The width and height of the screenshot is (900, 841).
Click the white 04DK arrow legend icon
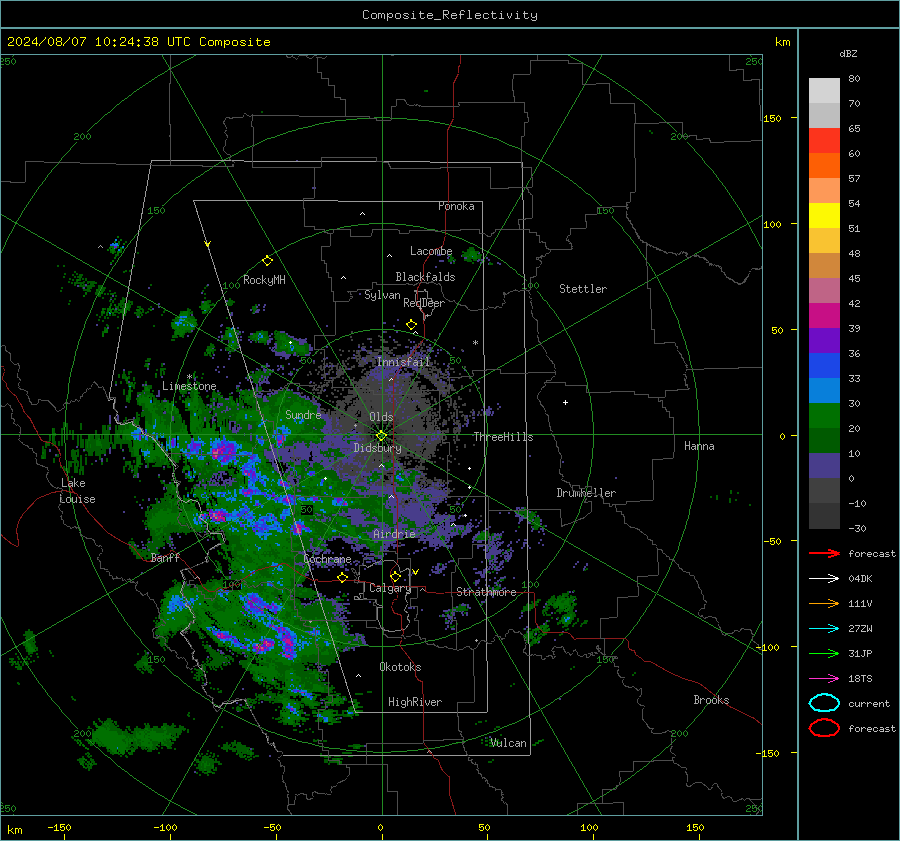[824, 579]
